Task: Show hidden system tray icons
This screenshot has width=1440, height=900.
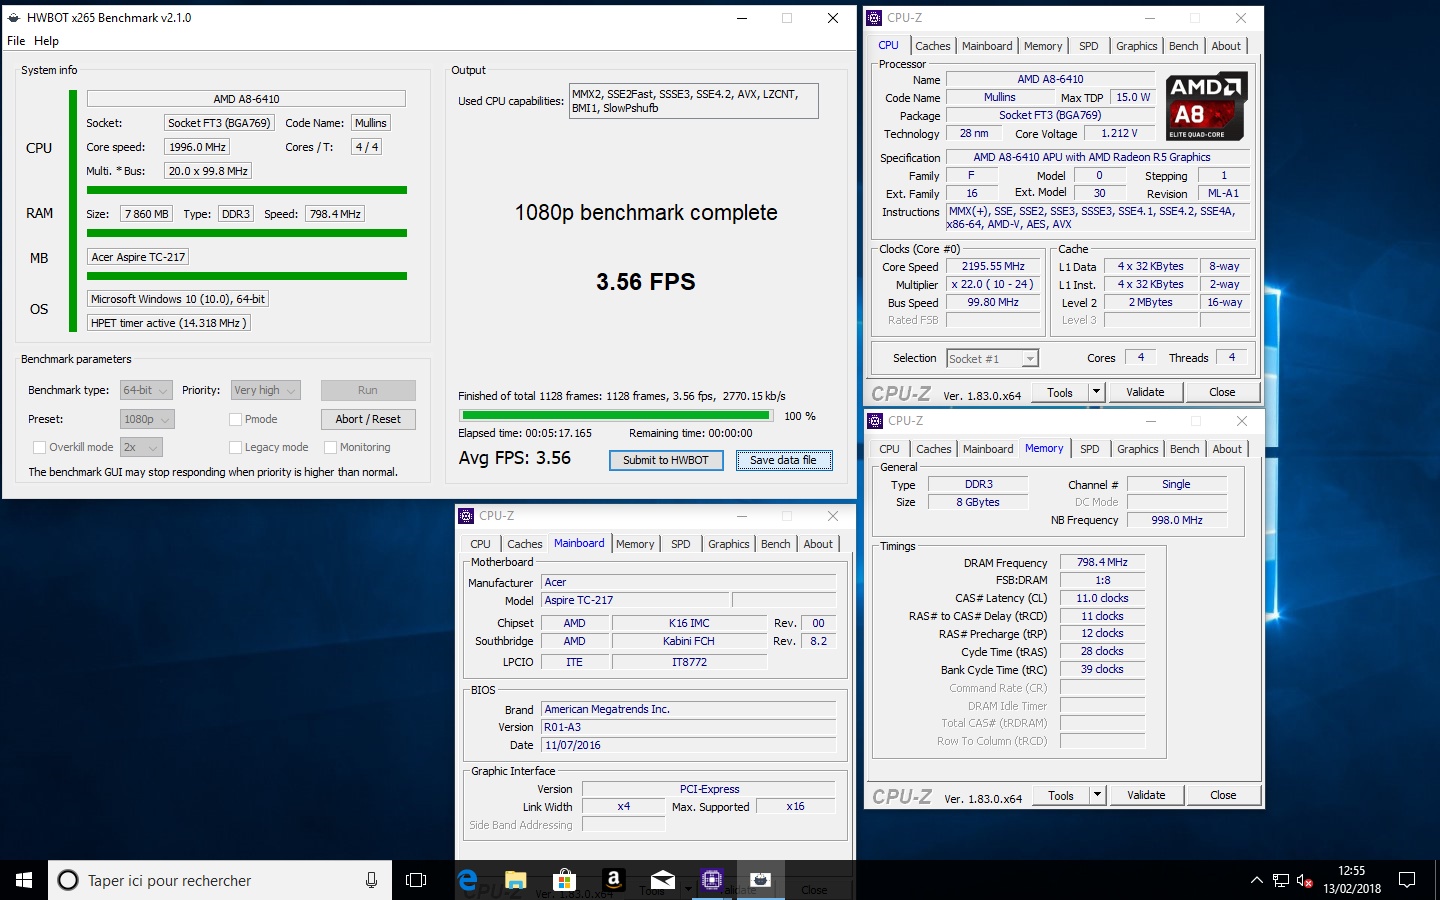Action: coord(1256,880)
